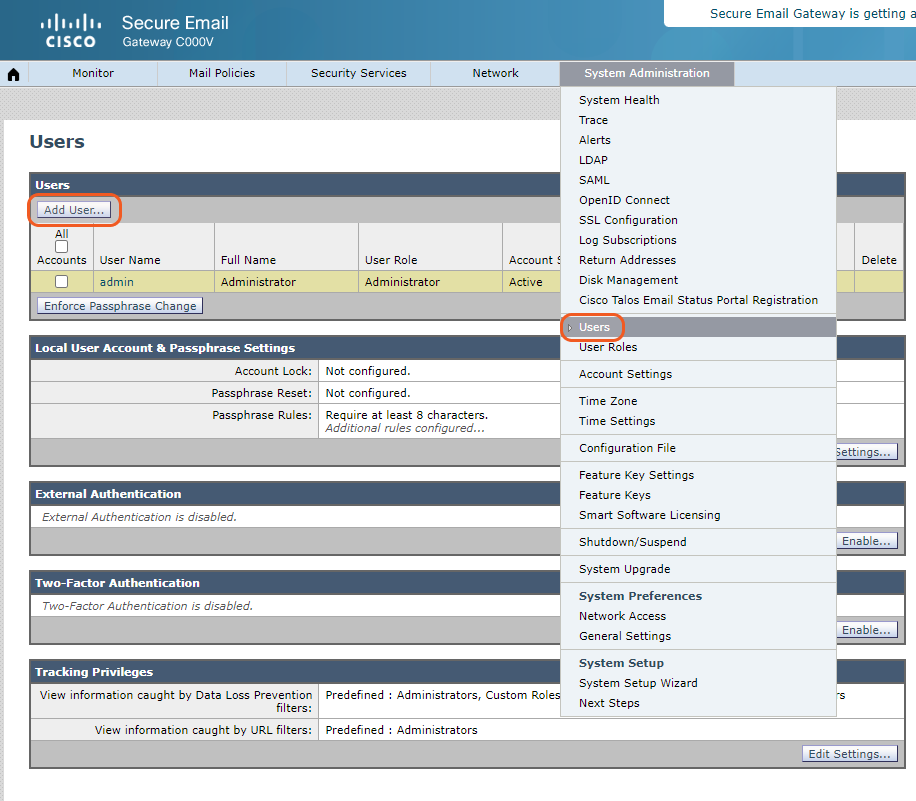Select the admin user checkbox
Screen dimensions: 916x801
(x=61, y=282)
